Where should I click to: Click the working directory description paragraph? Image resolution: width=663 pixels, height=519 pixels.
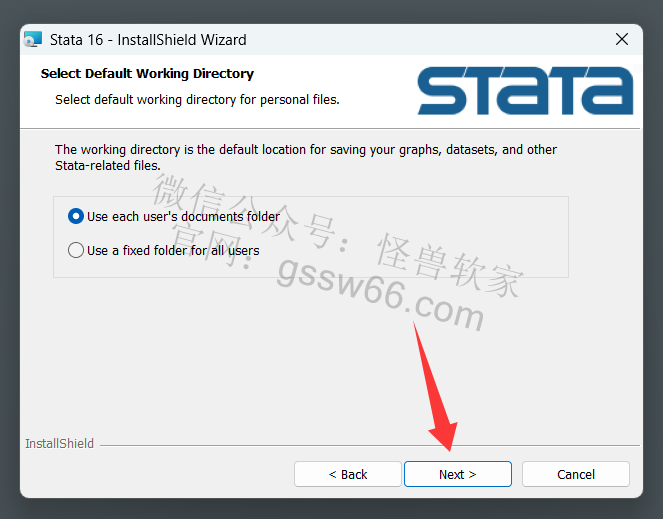[306, 157]
